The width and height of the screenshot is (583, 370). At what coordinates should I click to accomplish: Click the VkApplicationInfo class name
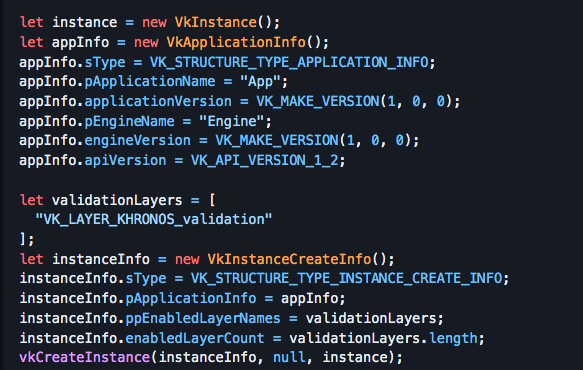pos(236,42)
